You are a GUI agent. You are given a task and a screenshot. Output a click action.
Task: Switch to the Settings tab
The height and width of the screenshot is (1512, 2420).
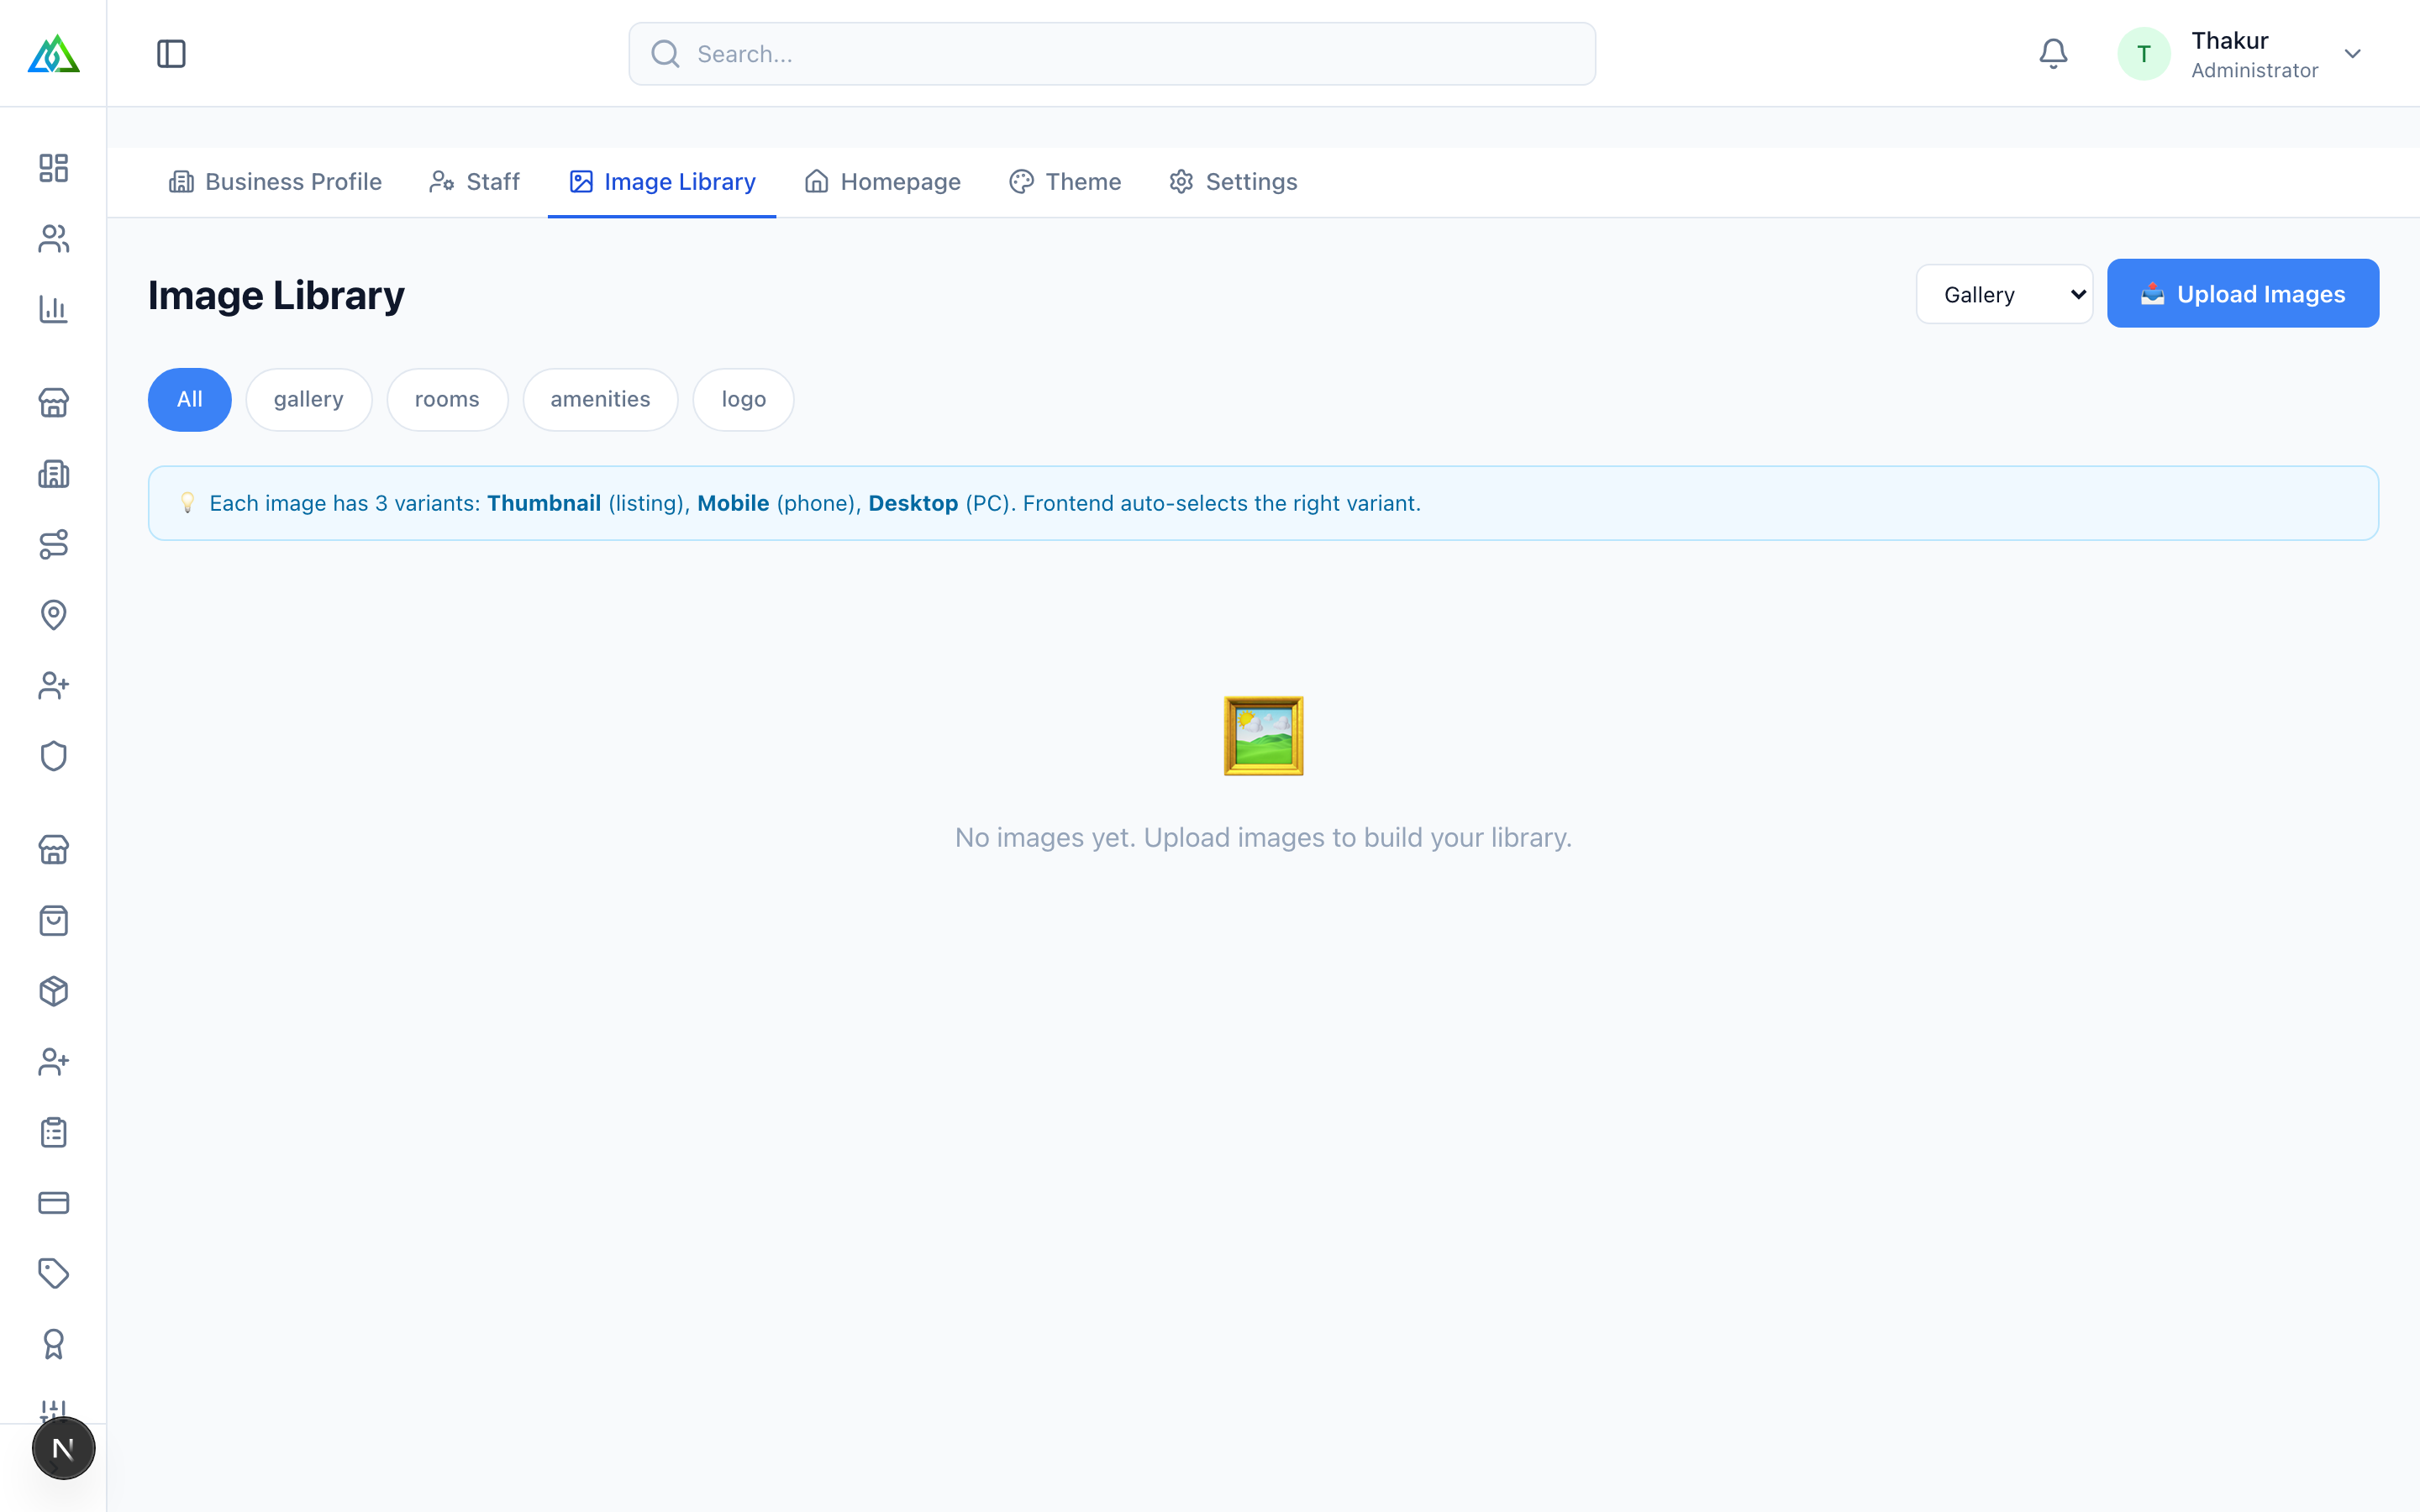click(x=1233, y=182)
